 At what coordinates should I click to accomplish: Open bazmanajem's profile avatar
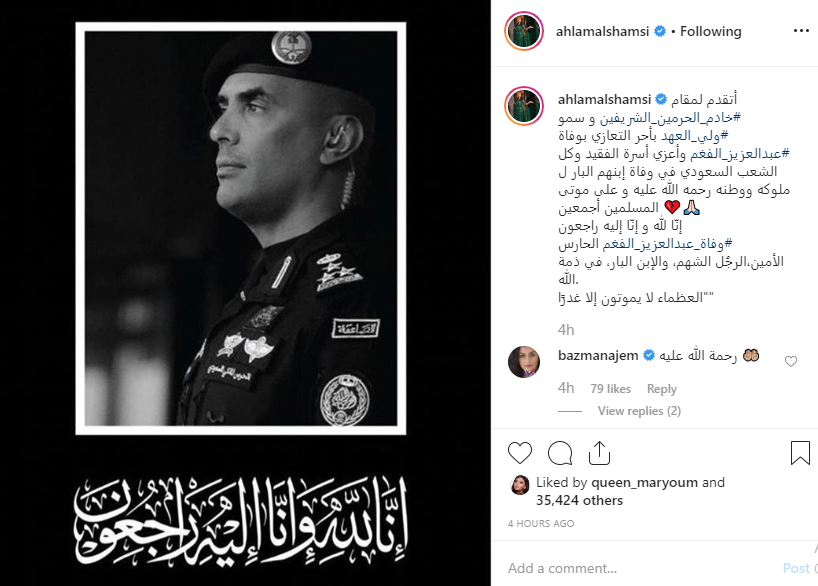[524, 361]
